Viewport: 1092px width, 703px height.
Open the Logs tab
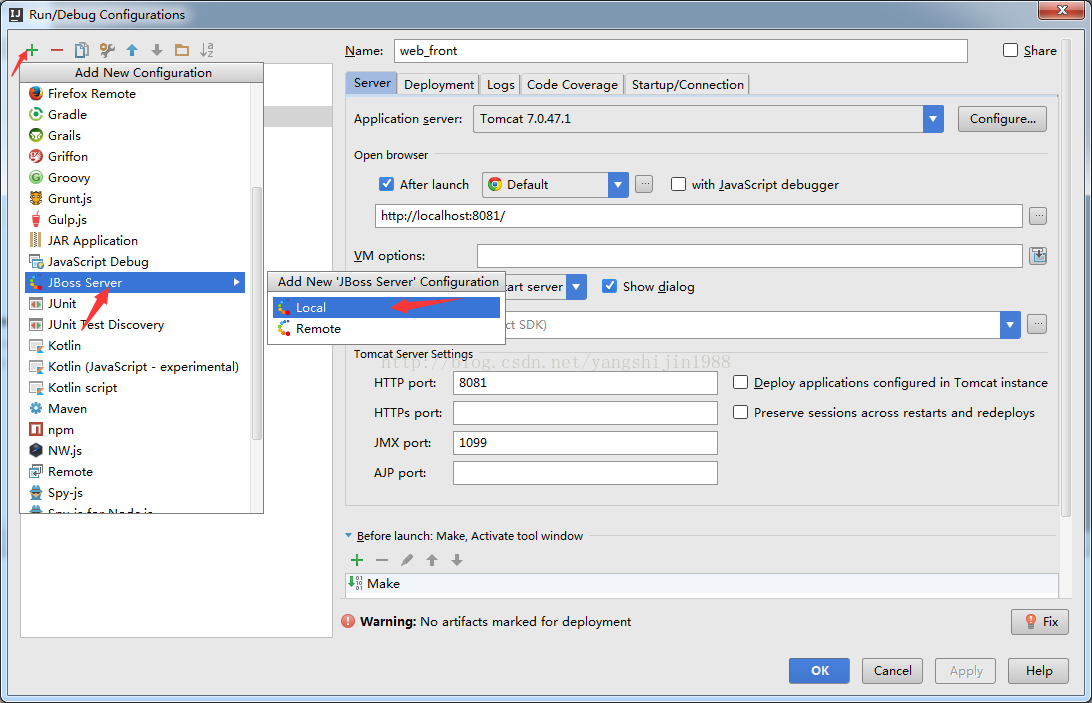[x=500, y=84]
